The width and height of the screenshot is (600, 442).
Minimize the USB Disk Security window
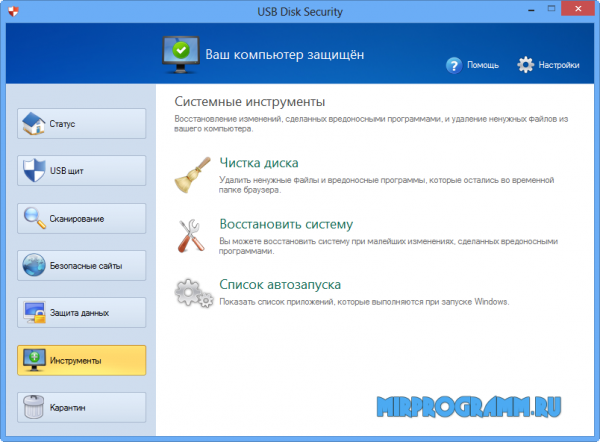click(x=531, y=10)
